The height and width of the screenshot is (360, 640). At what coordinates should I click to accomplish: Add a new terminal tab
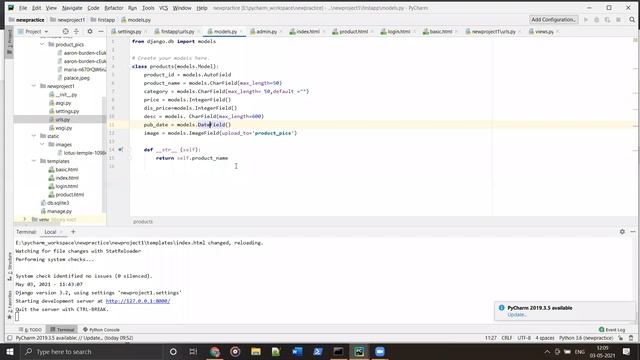[73, 232]
